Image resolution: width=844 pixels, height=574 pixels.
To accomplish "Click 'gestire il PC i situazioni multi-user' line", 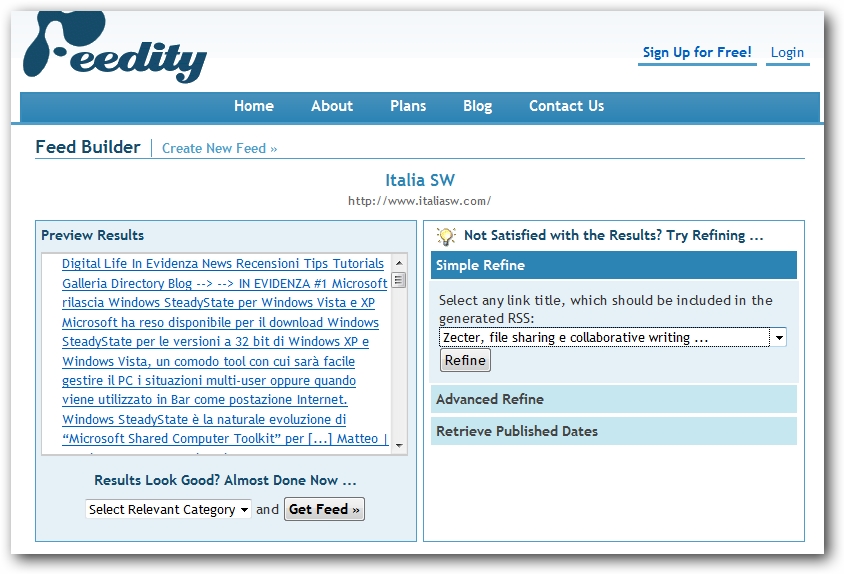I will coord(209,381).
